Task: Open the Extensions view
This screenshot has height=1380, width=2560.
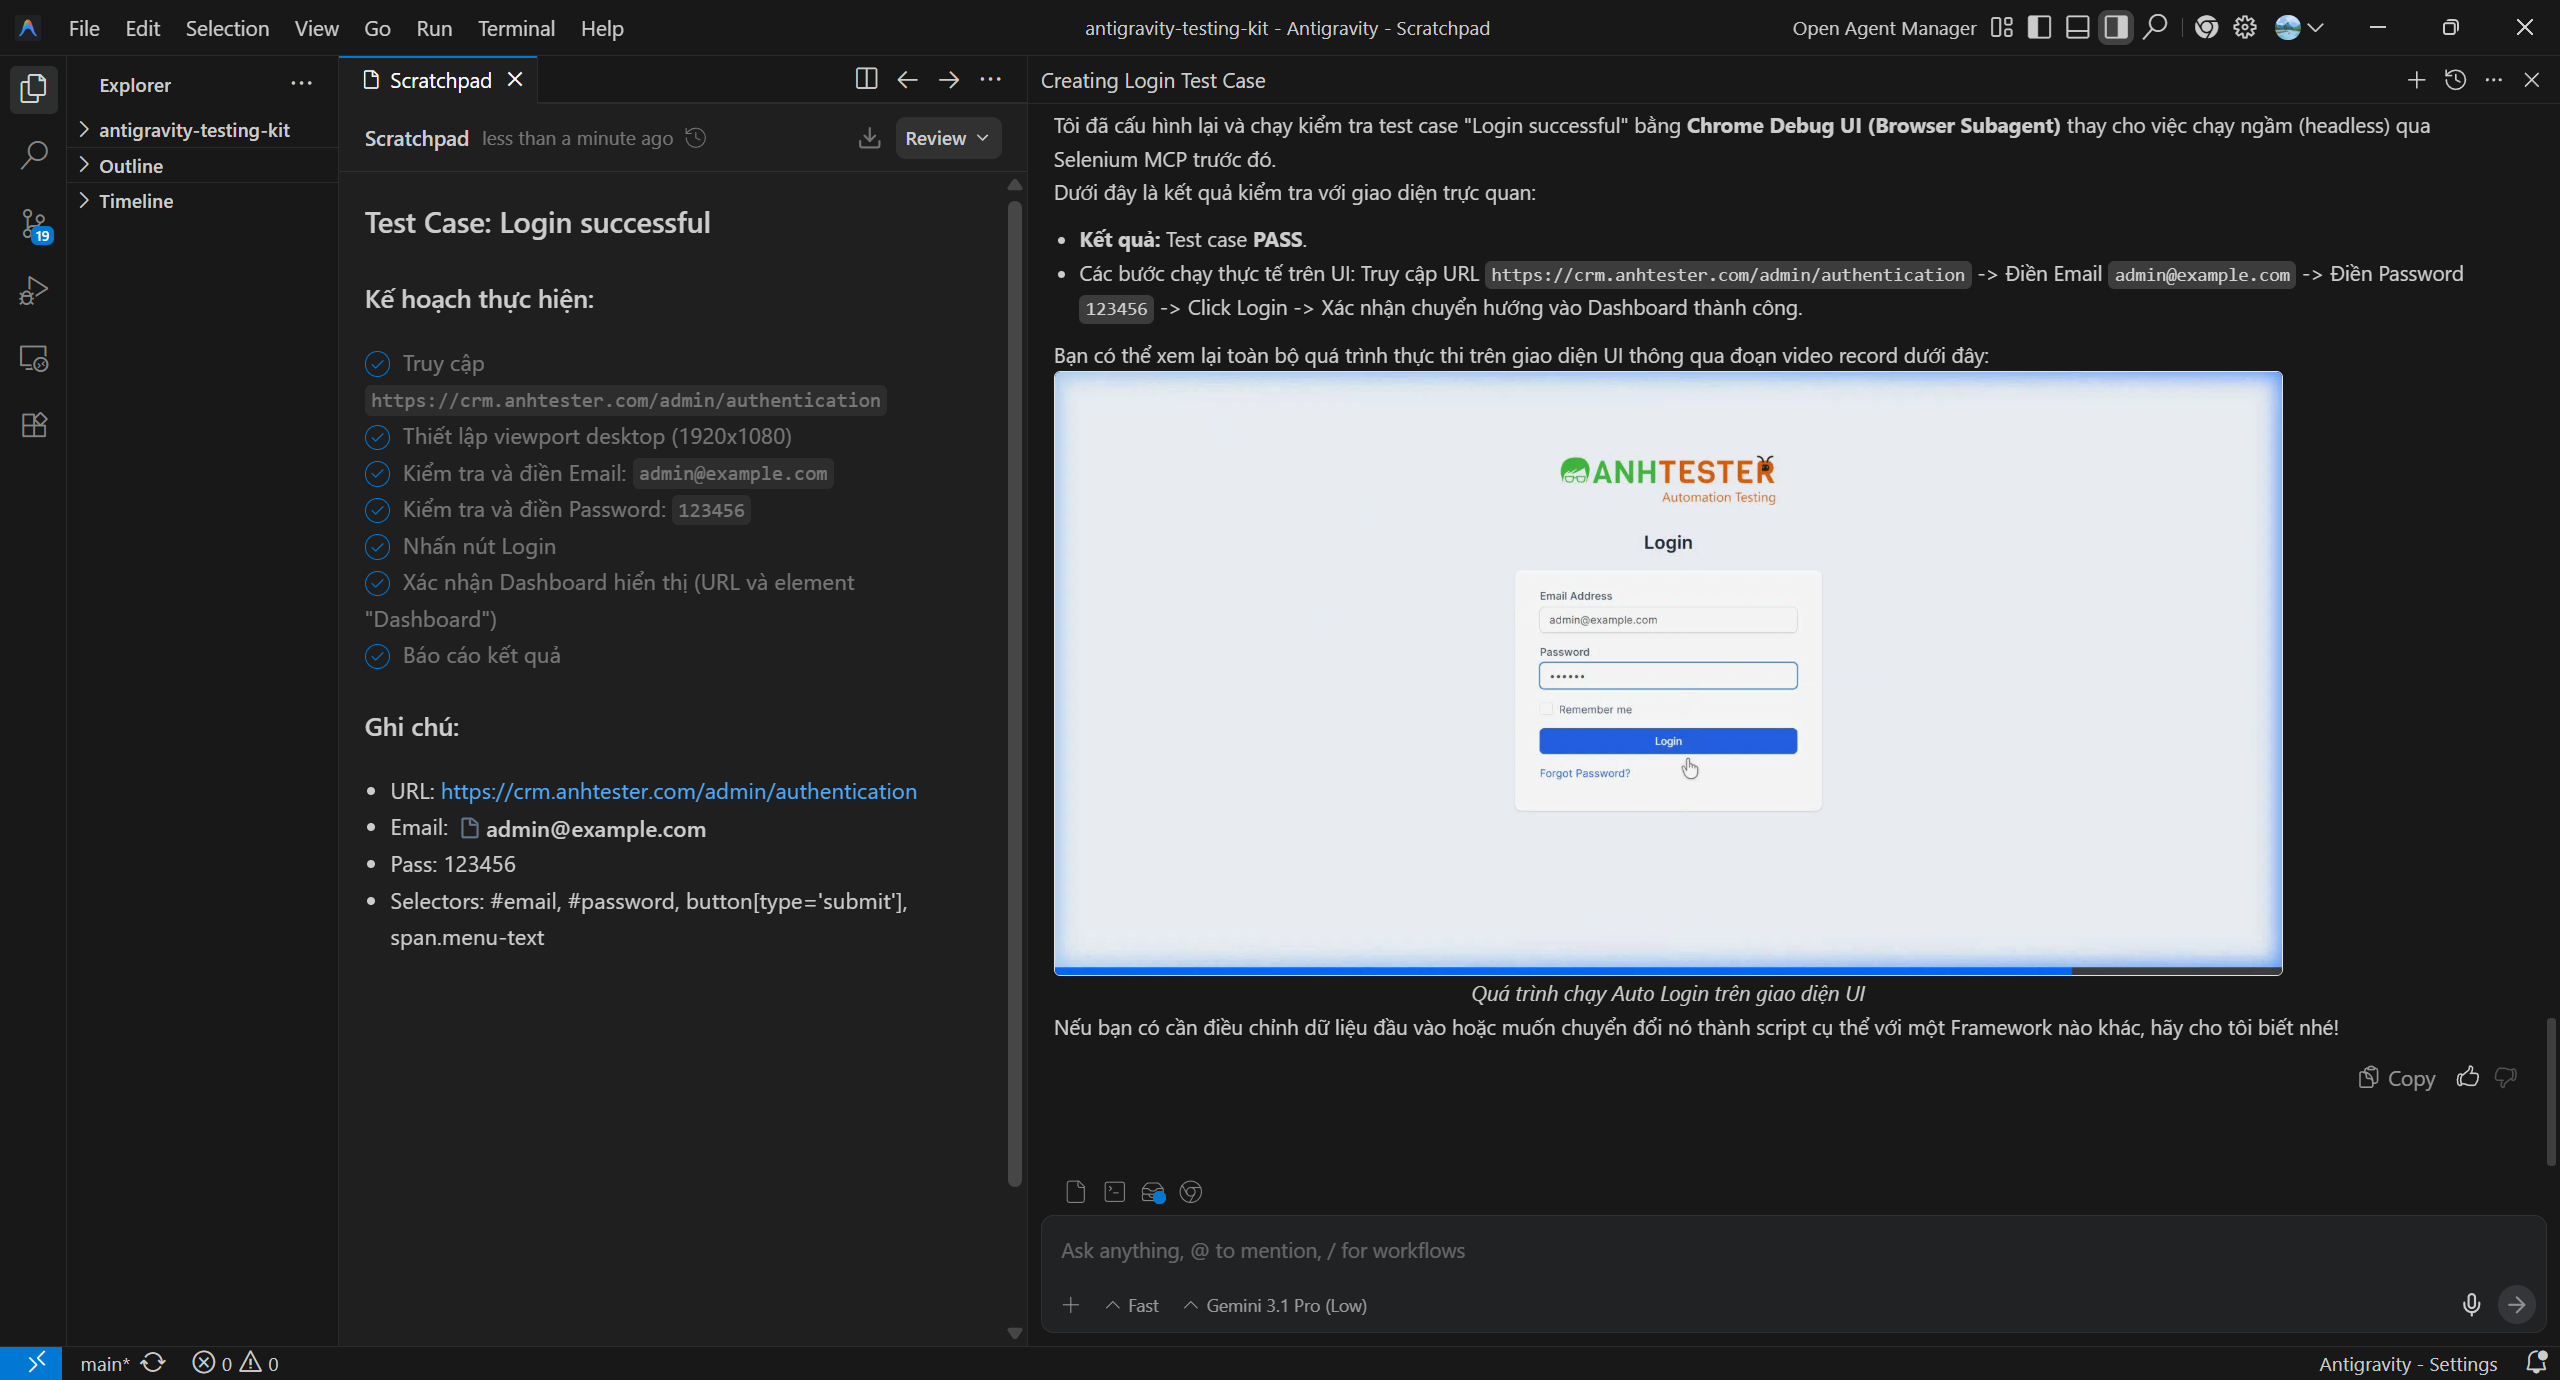Action: [34, 425]
